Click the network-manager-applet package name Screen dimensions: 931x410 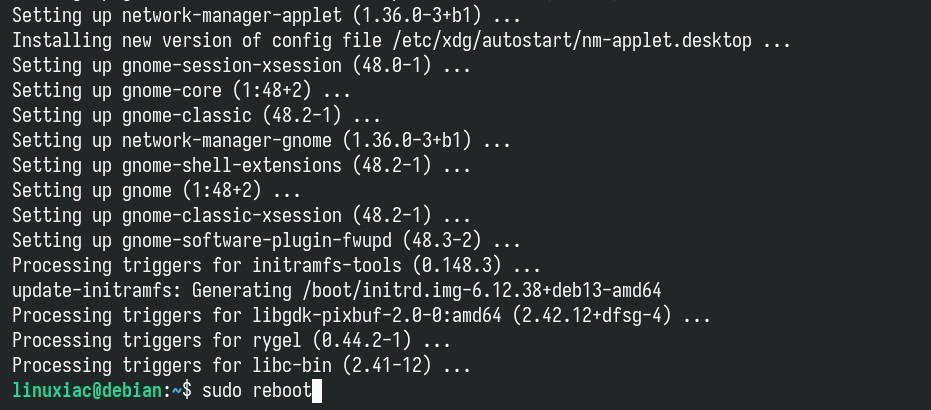[232, 16]
